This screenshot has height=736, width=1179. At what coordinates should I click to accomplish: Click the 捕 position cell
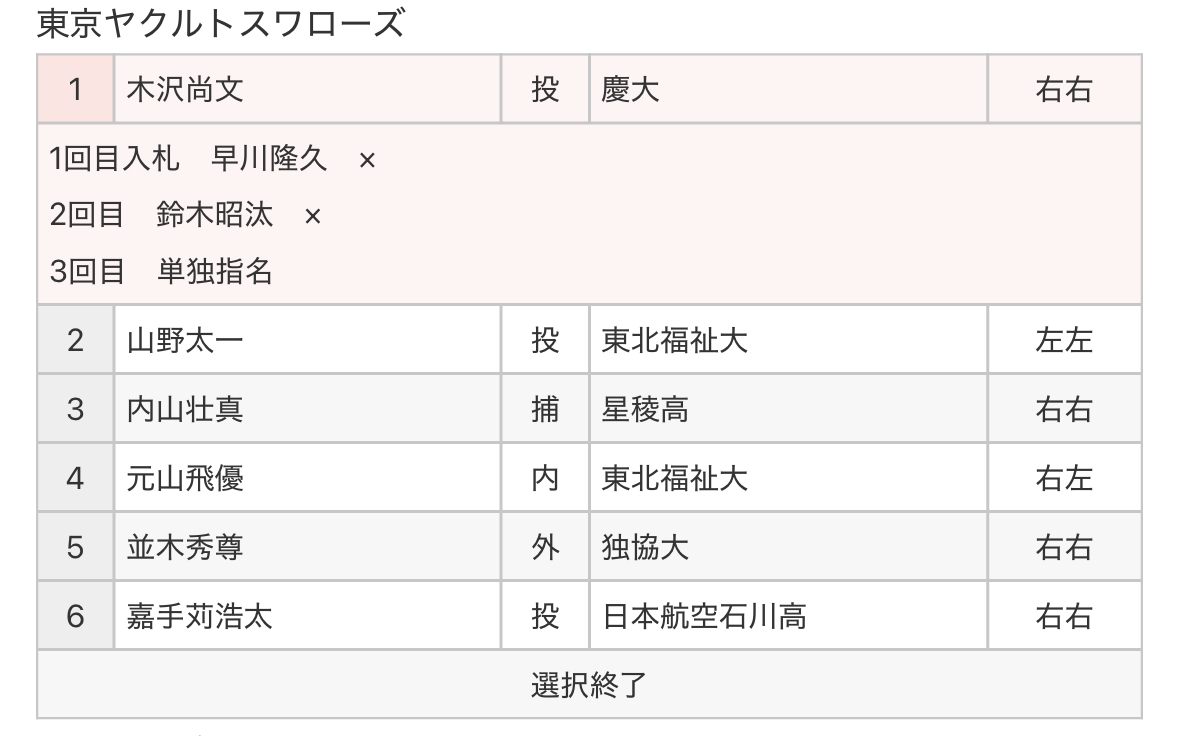[545, 409]
